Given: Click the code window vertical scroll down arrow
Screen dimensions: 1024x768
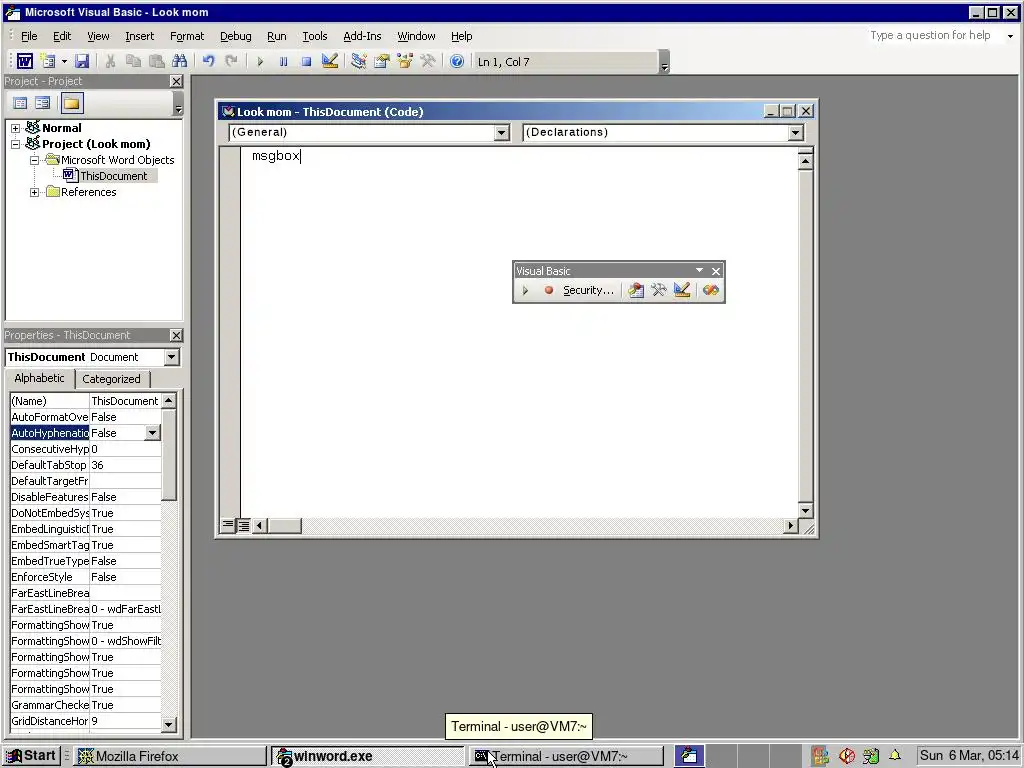Looking at the screenshot, I should coord(805,511).
